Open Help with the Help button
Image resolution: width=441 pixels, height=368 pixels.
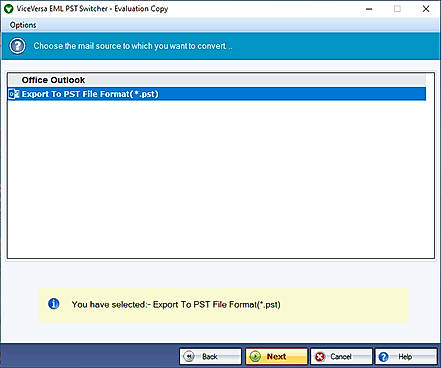(x=406, y=357)
